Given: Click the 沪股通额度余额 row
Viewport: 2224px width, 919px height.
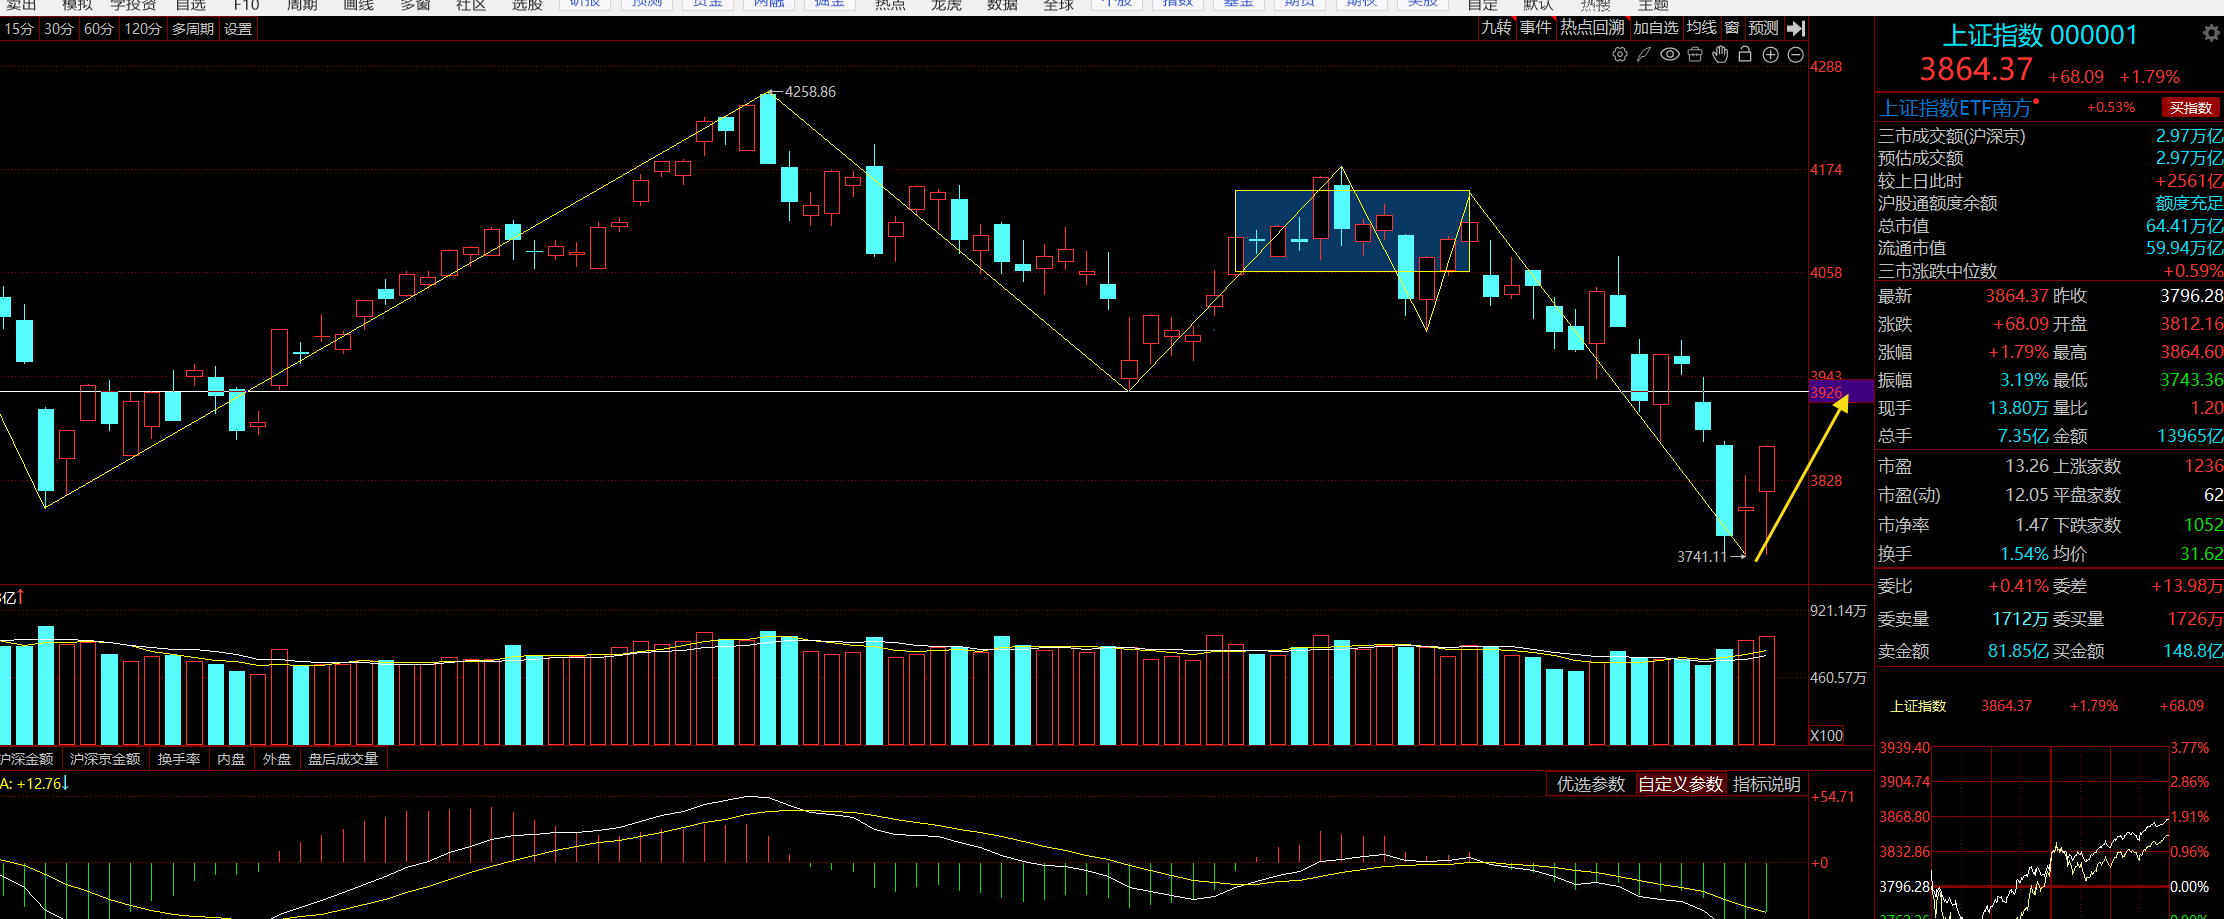Looking at the screenshot, I should pos(2050,203).
